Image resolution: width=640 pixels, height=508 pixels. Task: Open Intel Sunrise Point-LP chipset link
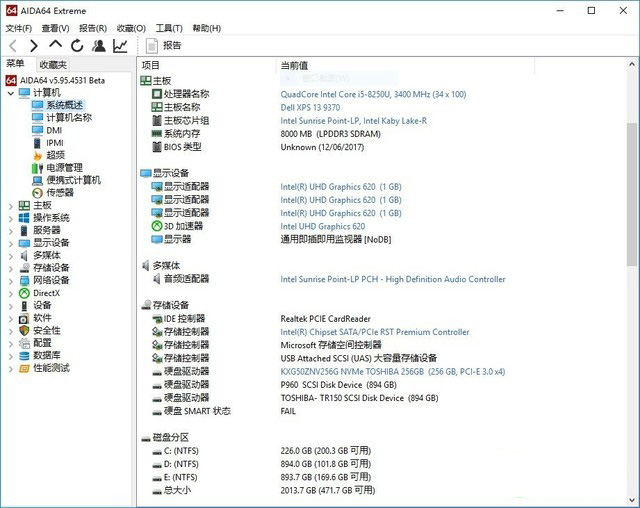click(x=353, y=121)
